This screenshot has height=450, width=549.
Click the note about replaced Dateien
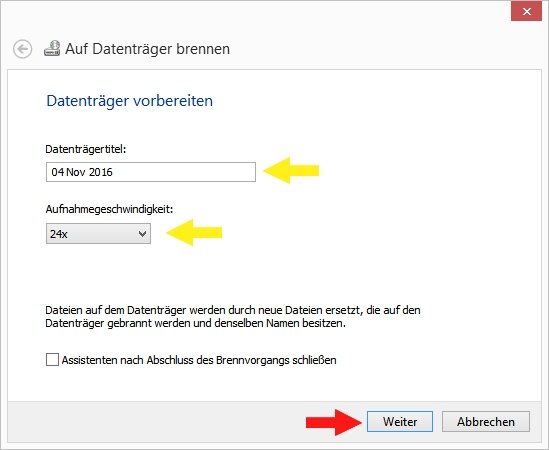[x=233, y=317]
